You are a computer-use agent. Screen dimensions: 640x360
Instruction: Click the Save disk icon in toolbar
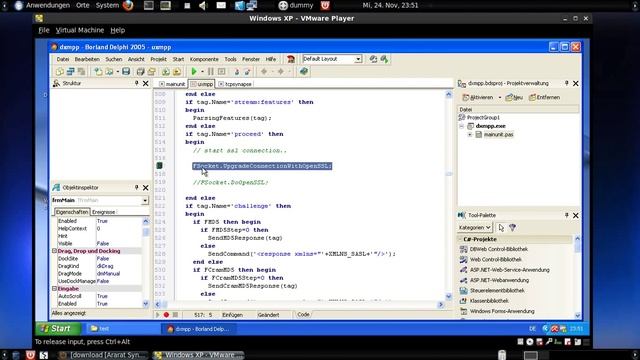pyautogui.click(x=126, y=71)
